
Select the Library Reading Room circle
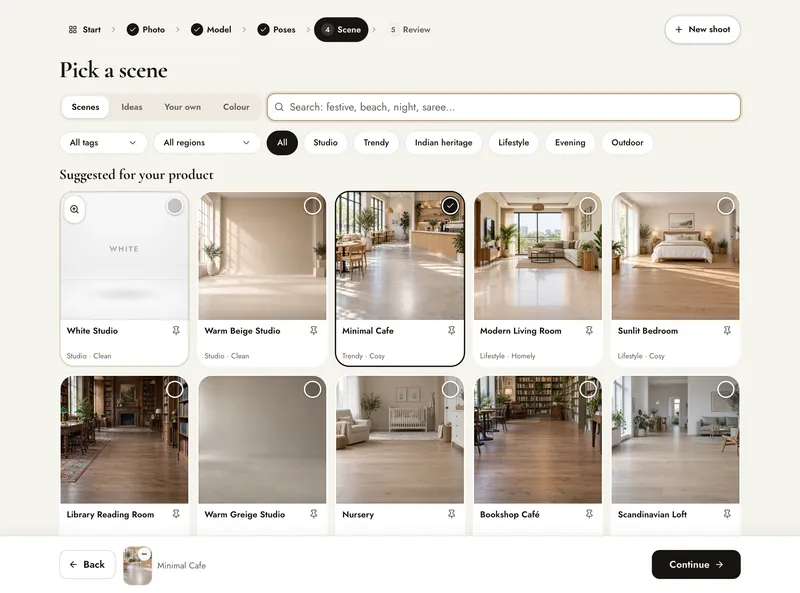174,389
